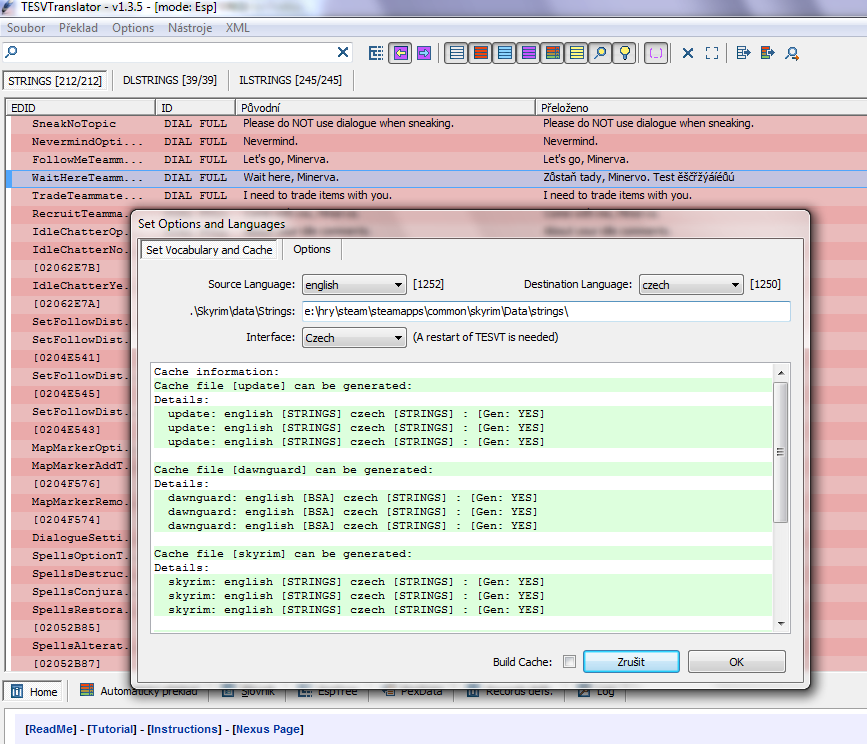Switch to the Options tab in dialog
This screenshot has height=744, width=867.
313,249
